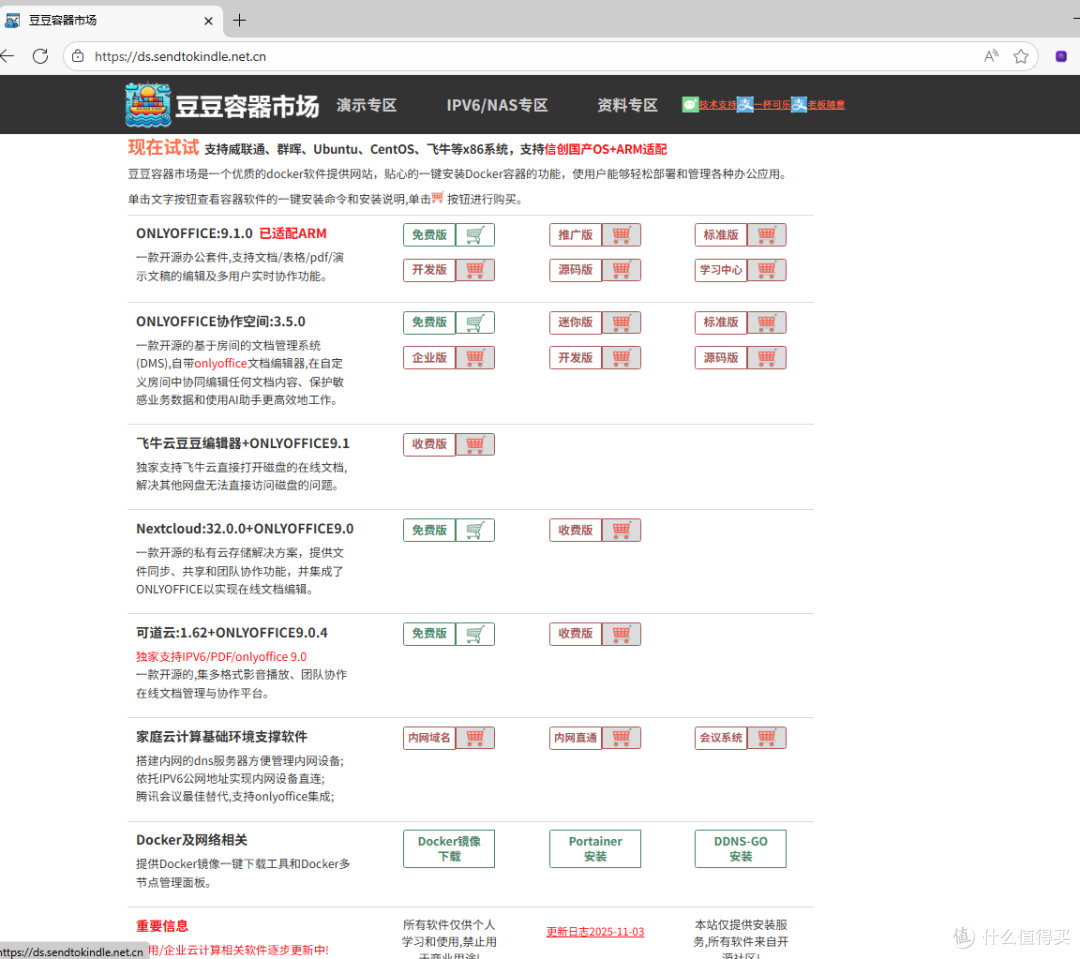Refresh the page with the reload icon
This screenshot has height=959, width=1080.
[41, 56]
